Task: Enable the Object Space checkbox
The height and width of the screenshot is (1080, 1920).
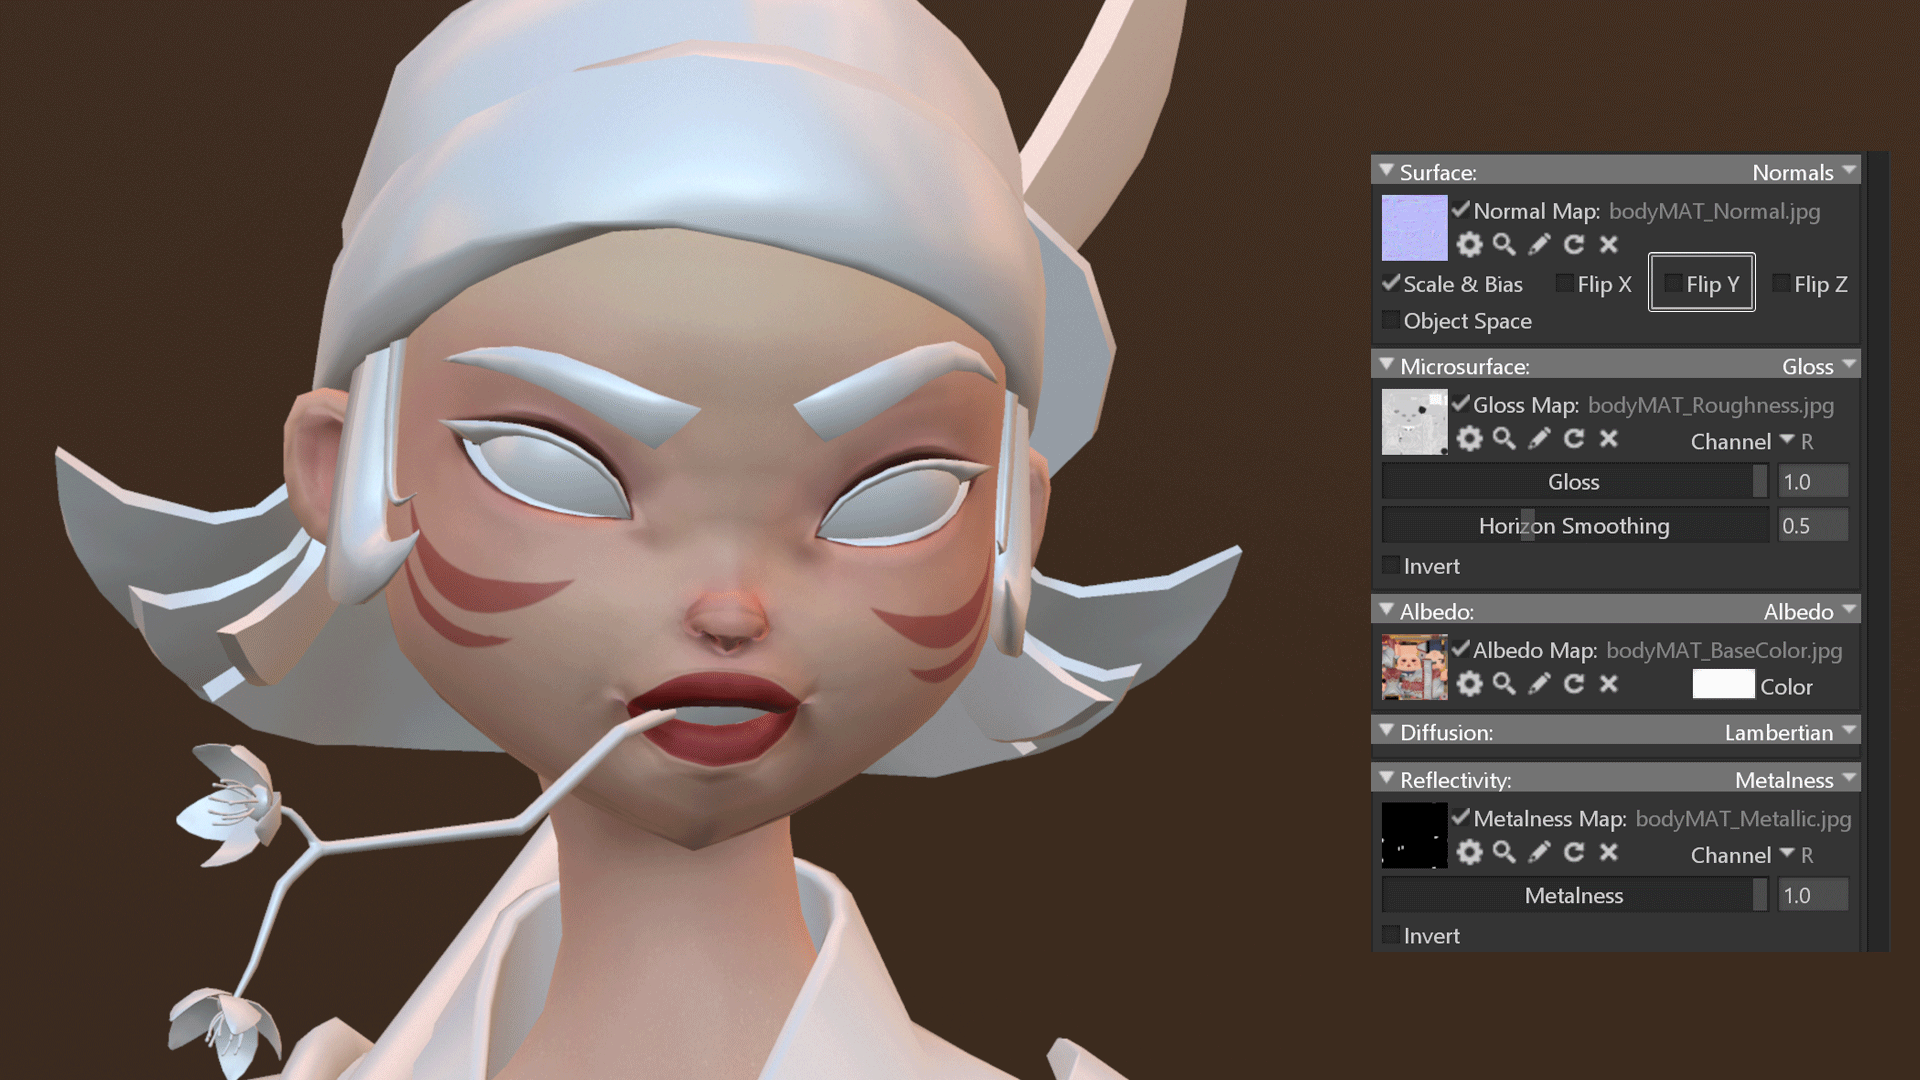Action: click(1391, 320)
